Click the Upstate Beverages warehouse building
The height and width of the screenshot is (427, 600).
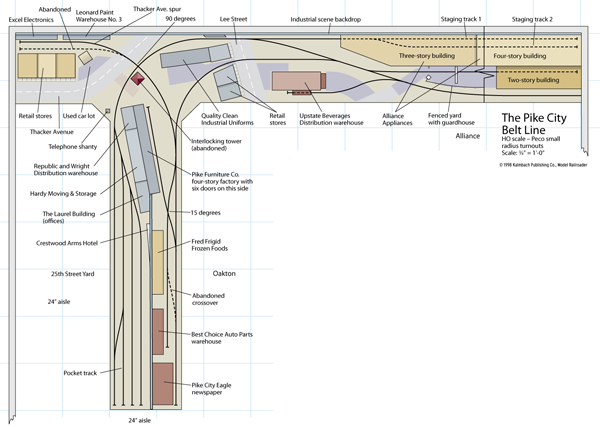coord(297,81)
